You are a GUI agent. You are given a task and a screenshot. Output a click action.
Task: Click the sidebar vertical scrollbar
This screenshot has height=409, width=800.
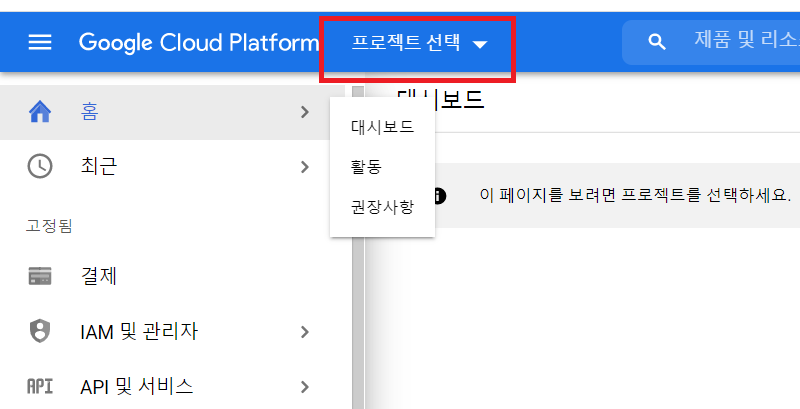pyautogui.click(x=359, y=247)
